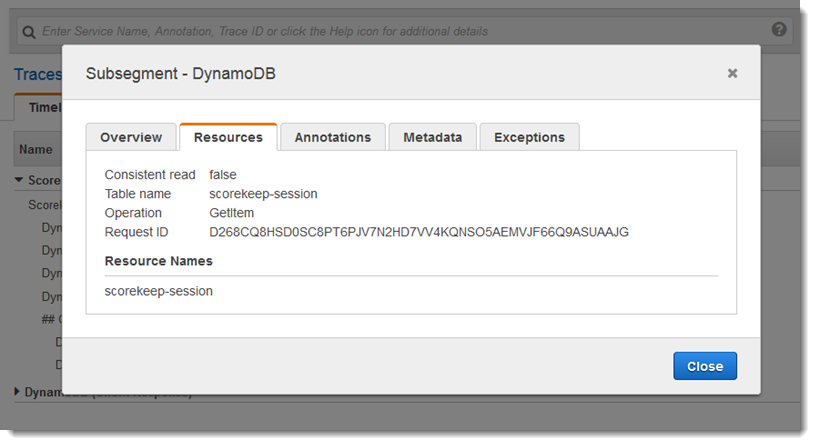
Task: Click the search magnifier icon
Action: pyautogui.click(x=29, y=31)
